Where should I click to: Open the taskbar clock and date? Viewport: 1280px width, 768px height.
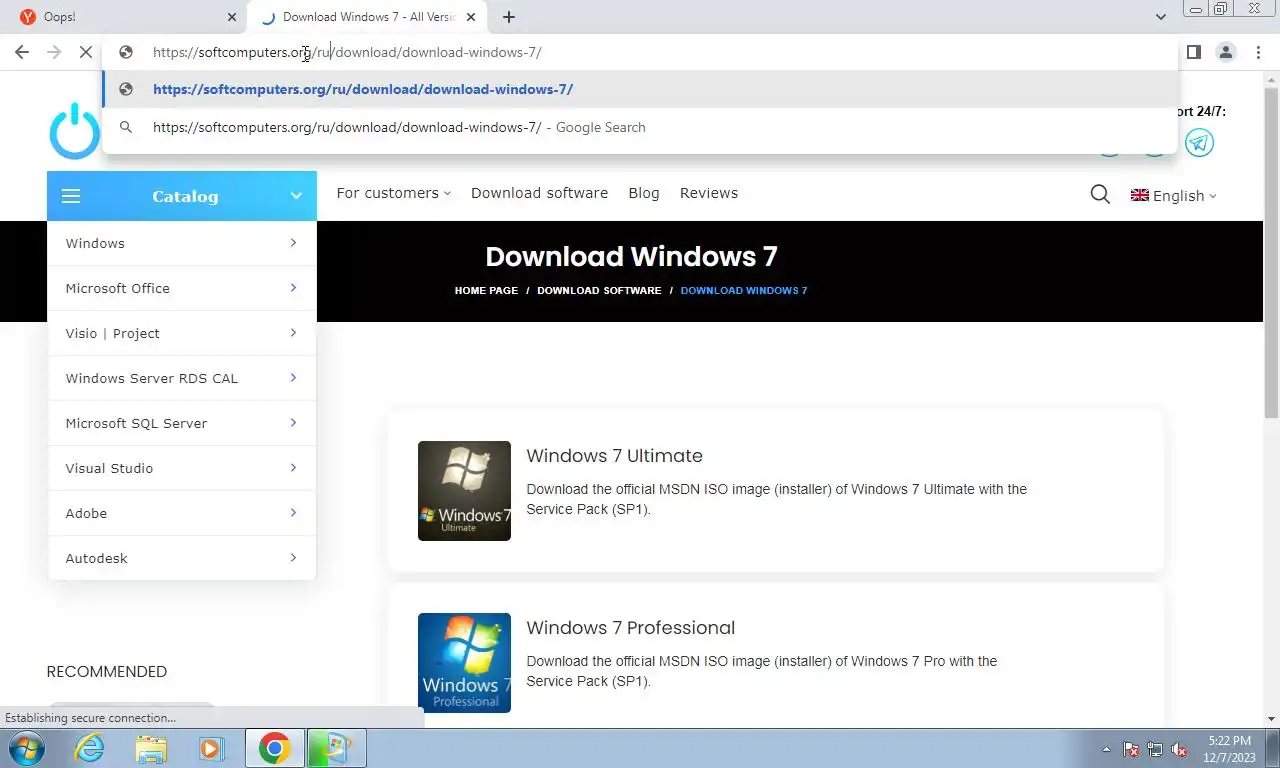pos(1229,749)
